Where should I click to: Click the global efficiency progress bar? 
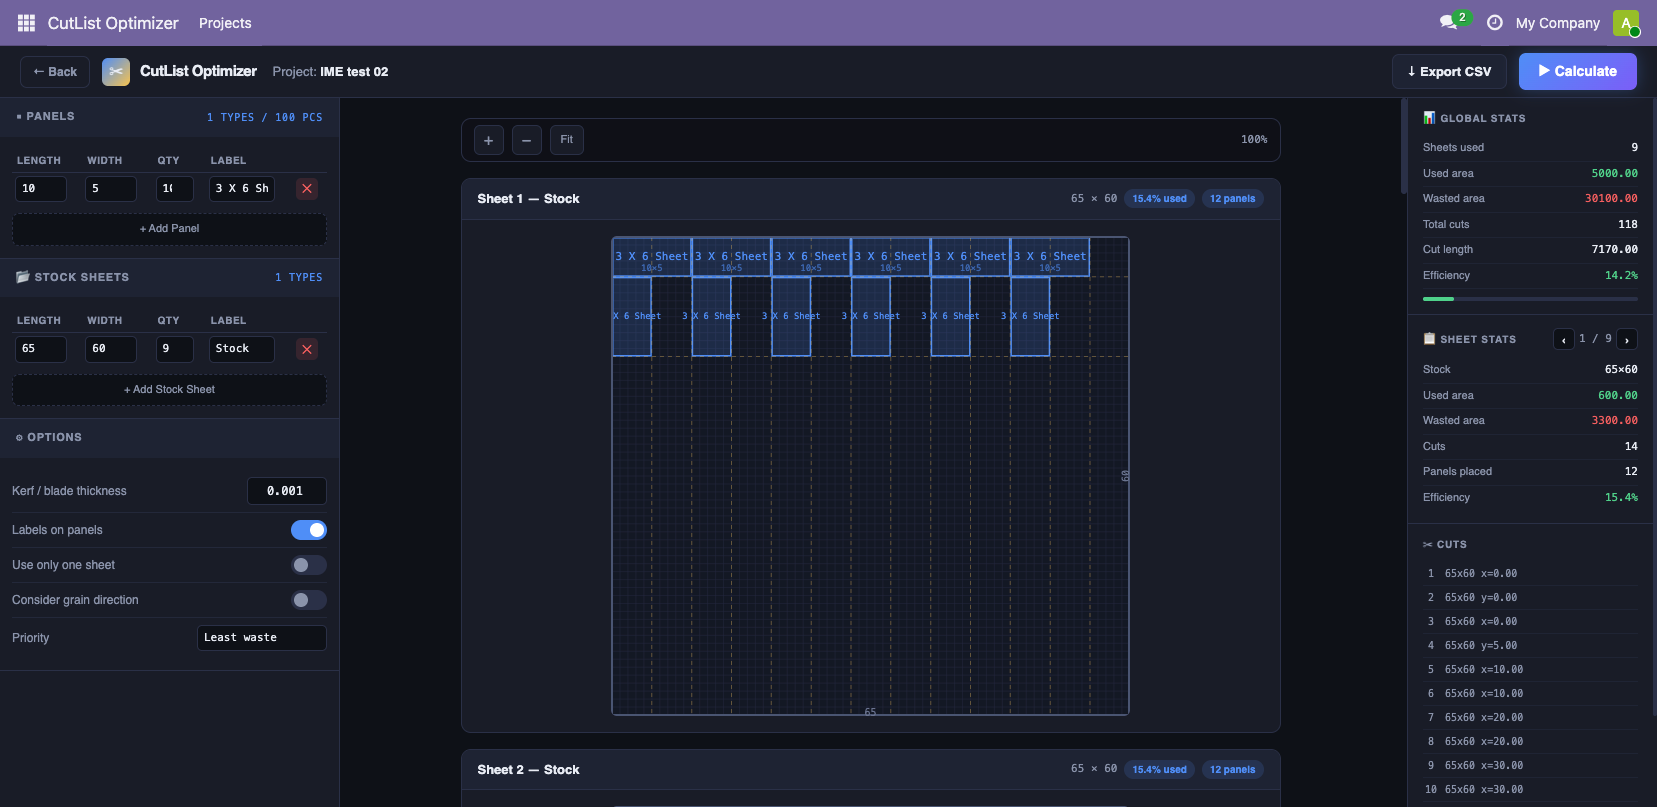(1530, 299)
